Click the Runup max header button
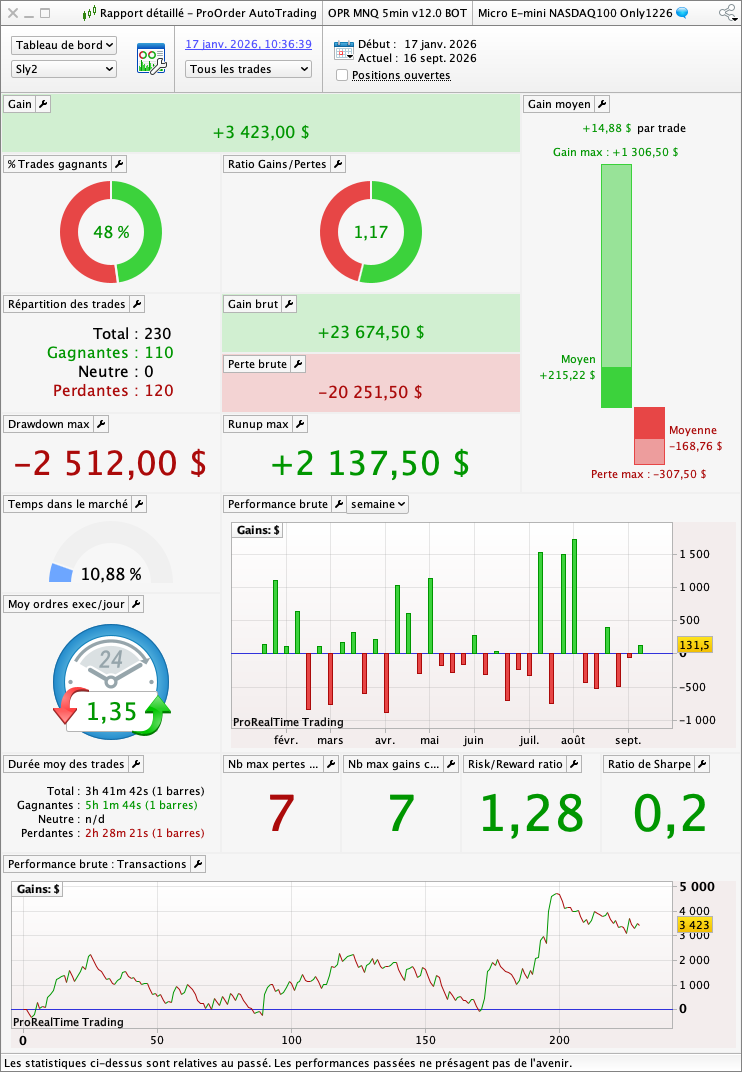The image size is (742, 1072). 258,425
